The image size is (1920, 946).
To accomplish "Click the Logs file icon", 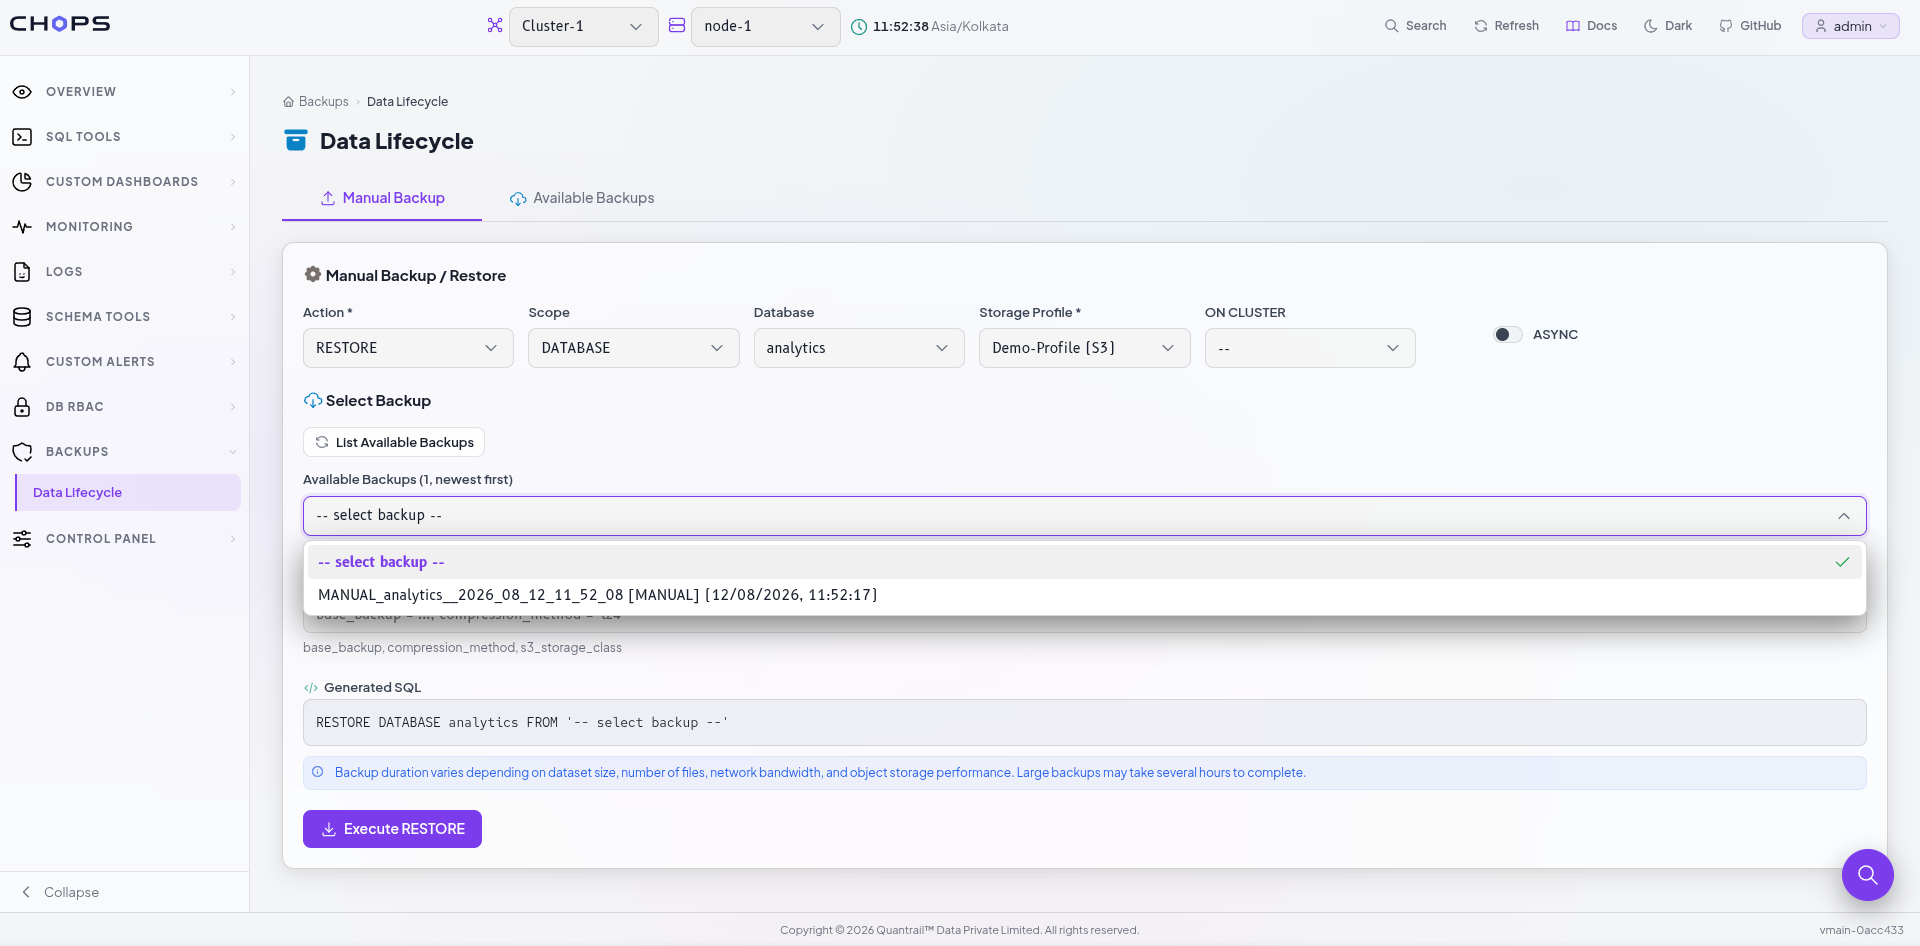I will tap(22, 272).
